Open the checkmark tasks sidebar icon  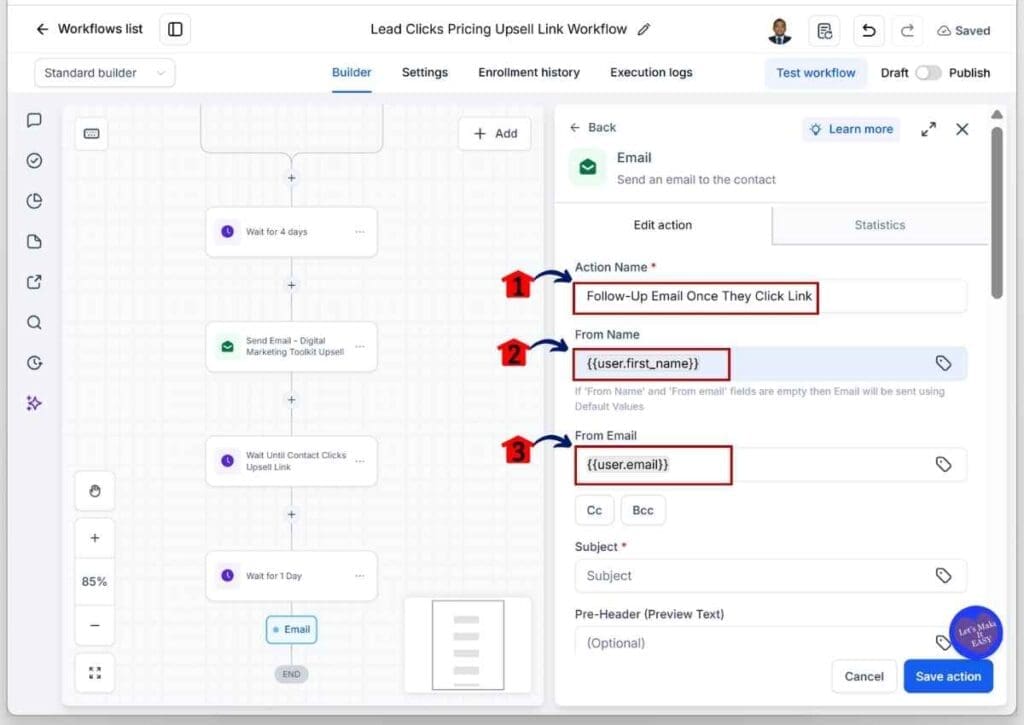coord(35,161)
